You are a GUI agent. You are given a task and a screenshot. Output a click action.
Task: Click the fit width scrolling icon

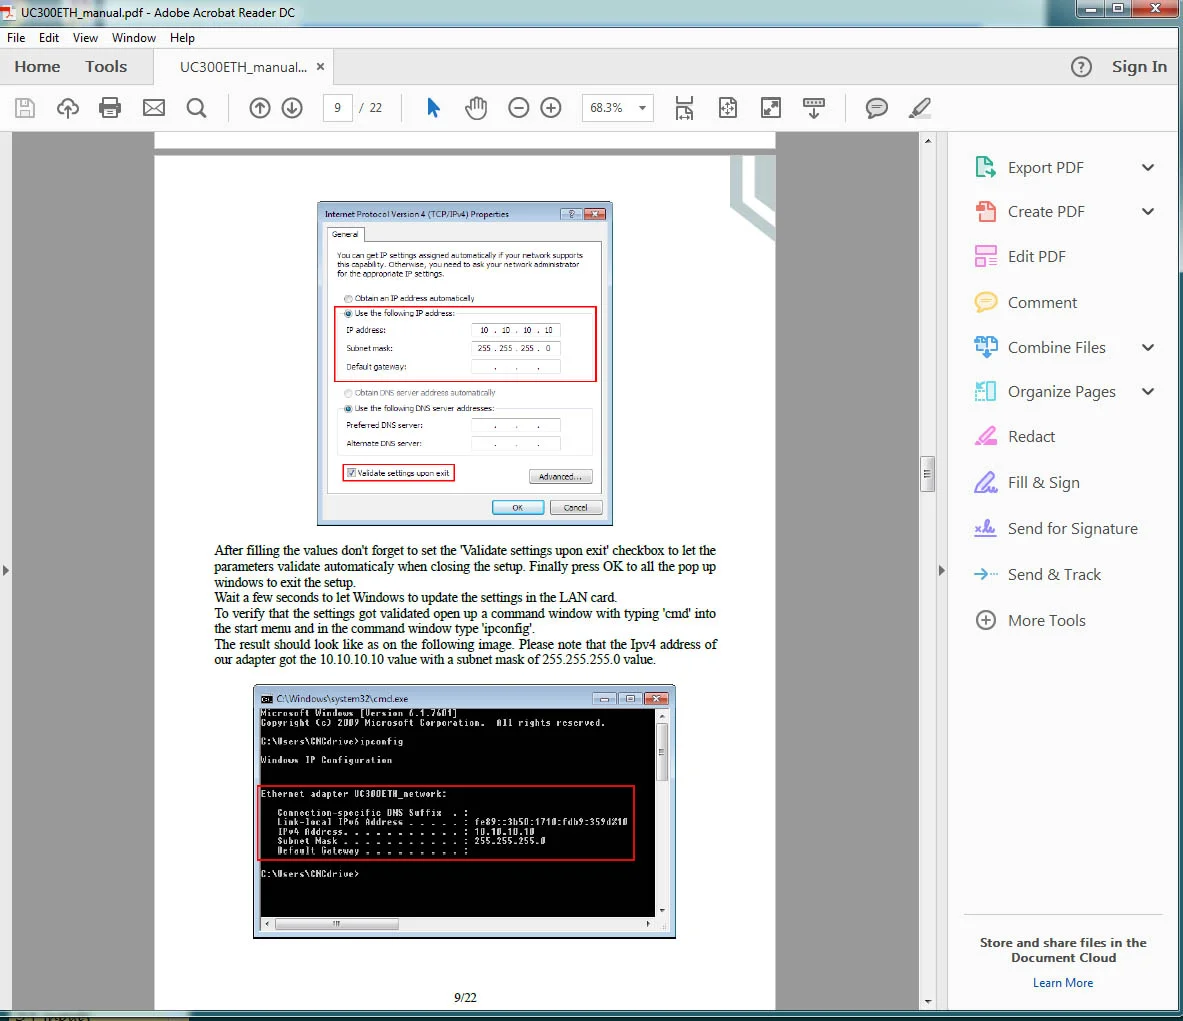click(684, 108)
